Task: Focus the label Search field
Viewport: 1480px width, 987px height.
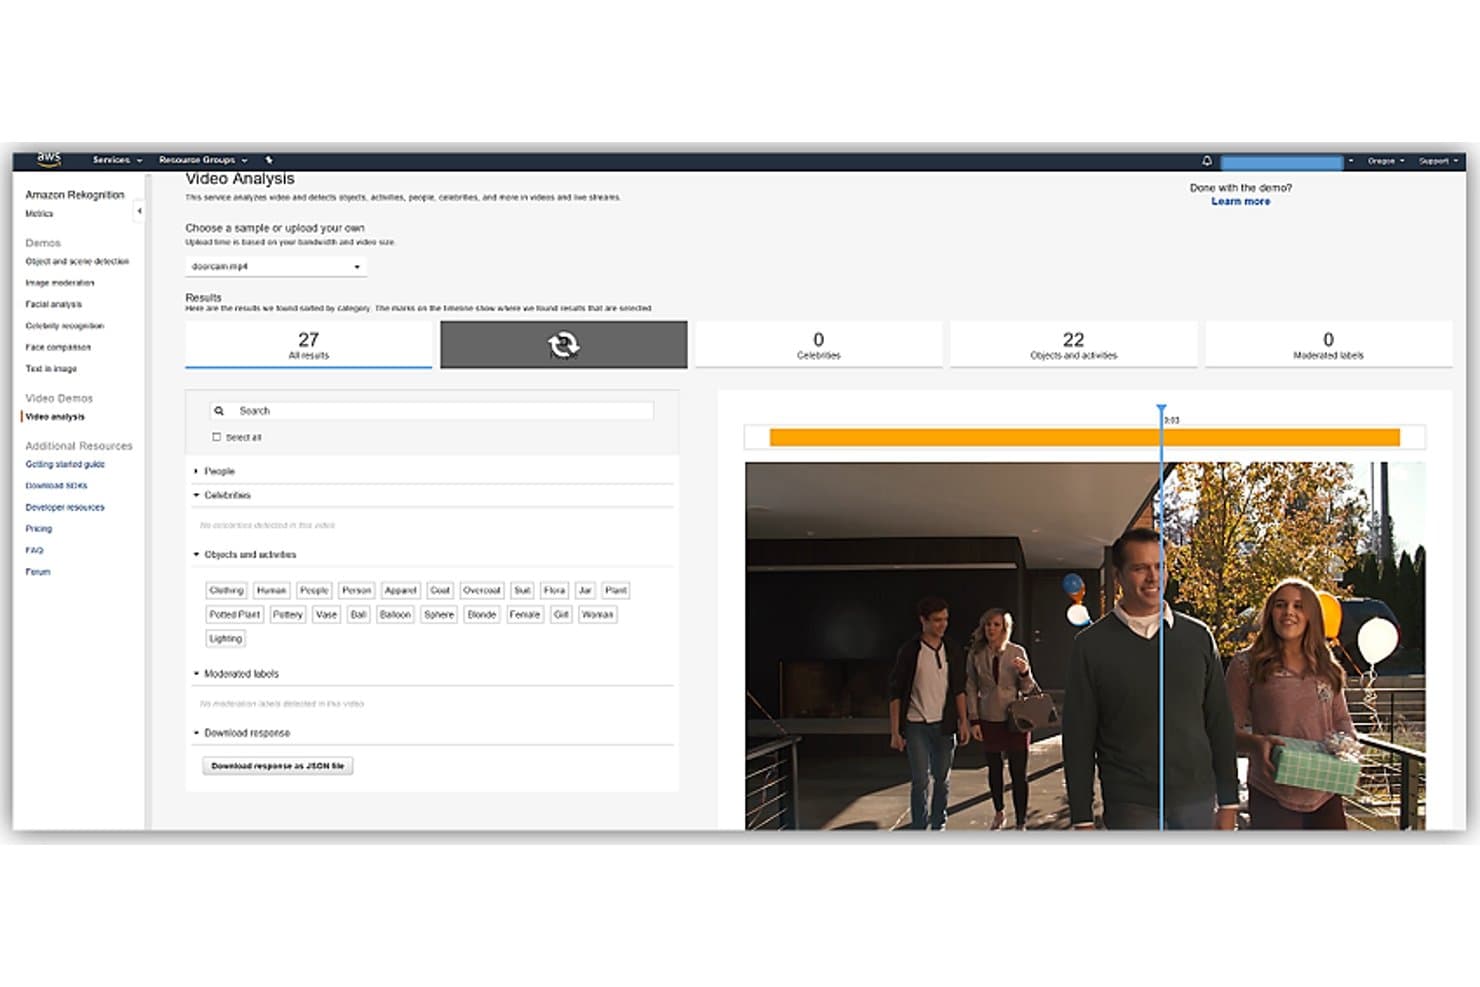Action: [x=432, y=411]
